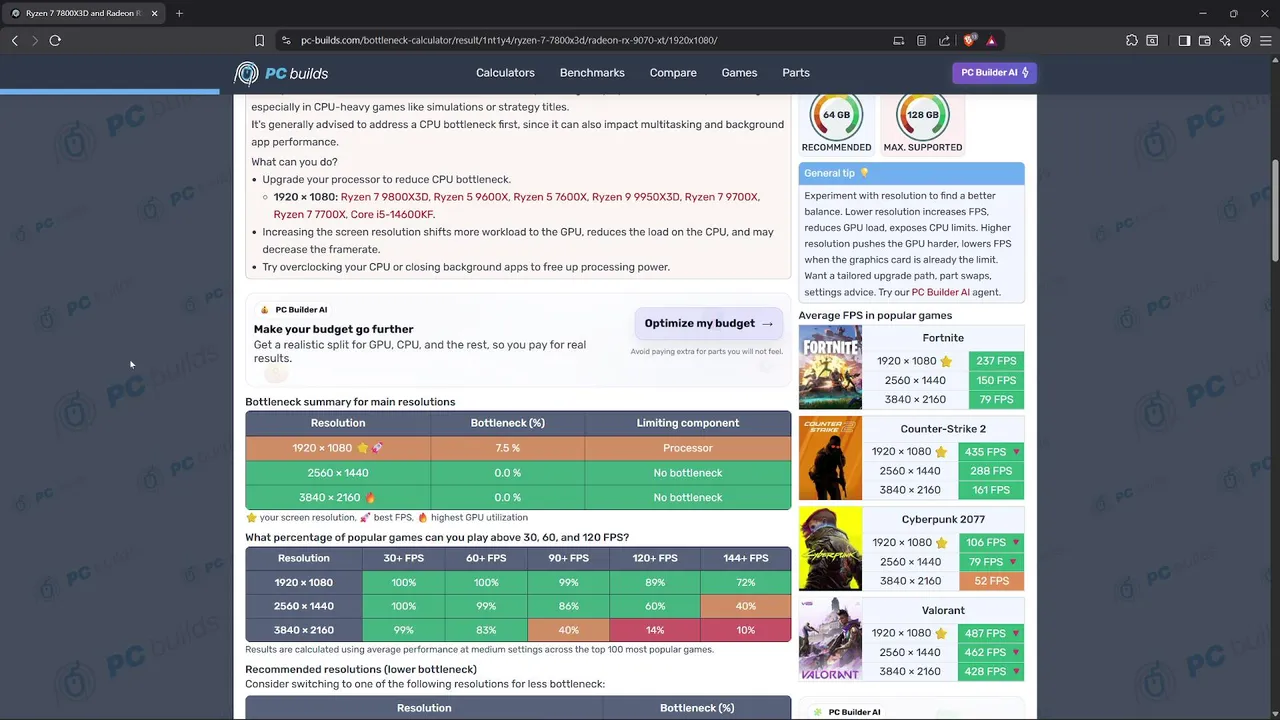
Task: Click the Valorant game thumbnail
Action: coord(830,640)
